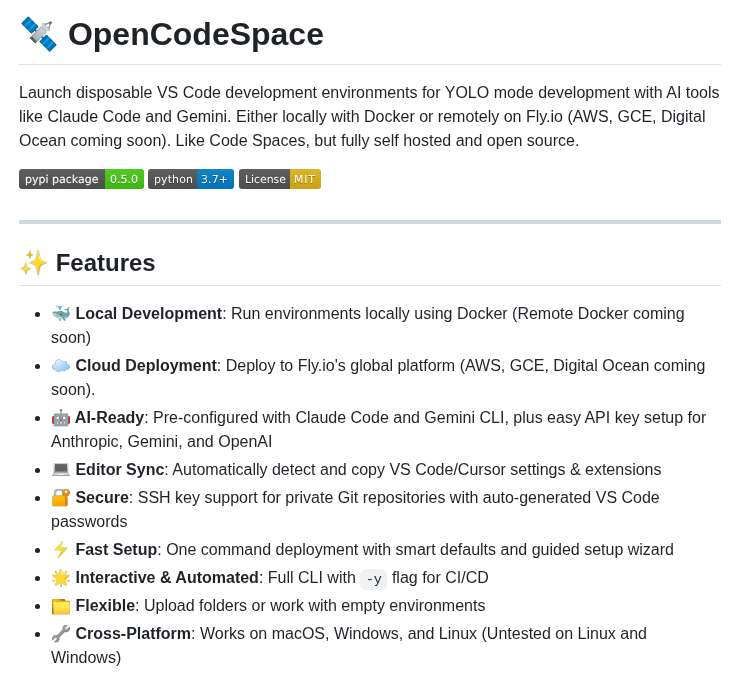
Task: Click the Features heading text
Action: pos(105,263)
